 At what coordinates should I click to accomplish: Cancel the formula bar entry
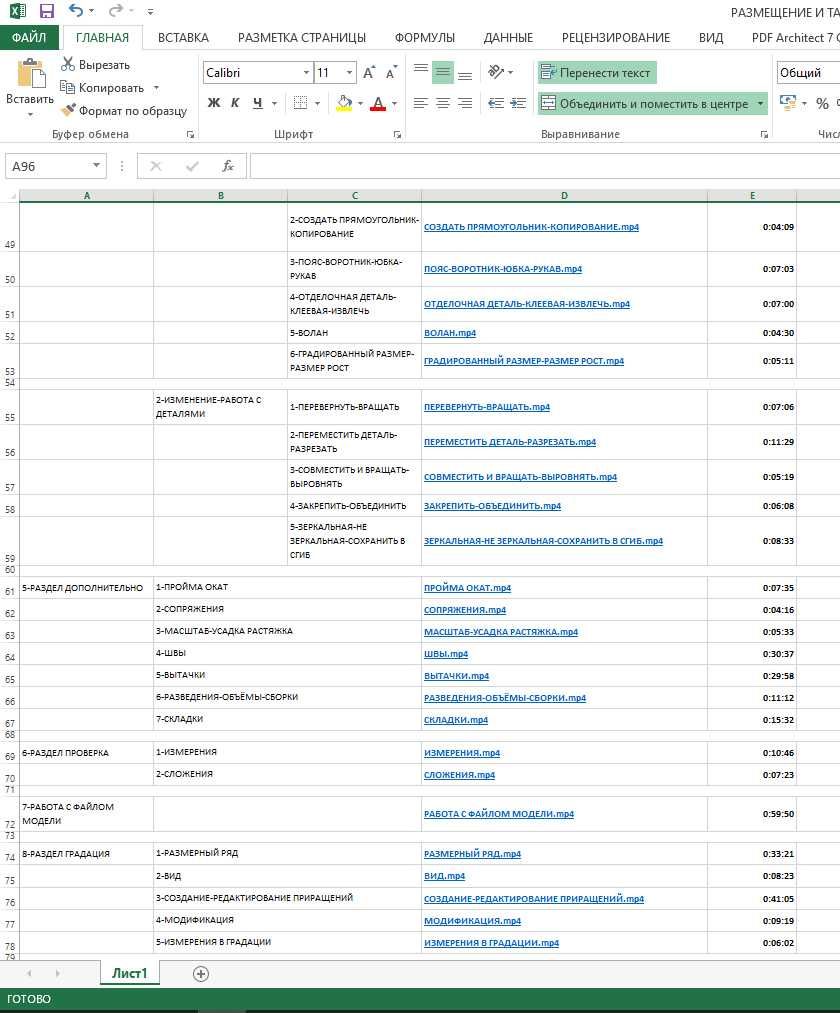pyautogui.click(x=156, y=166)
